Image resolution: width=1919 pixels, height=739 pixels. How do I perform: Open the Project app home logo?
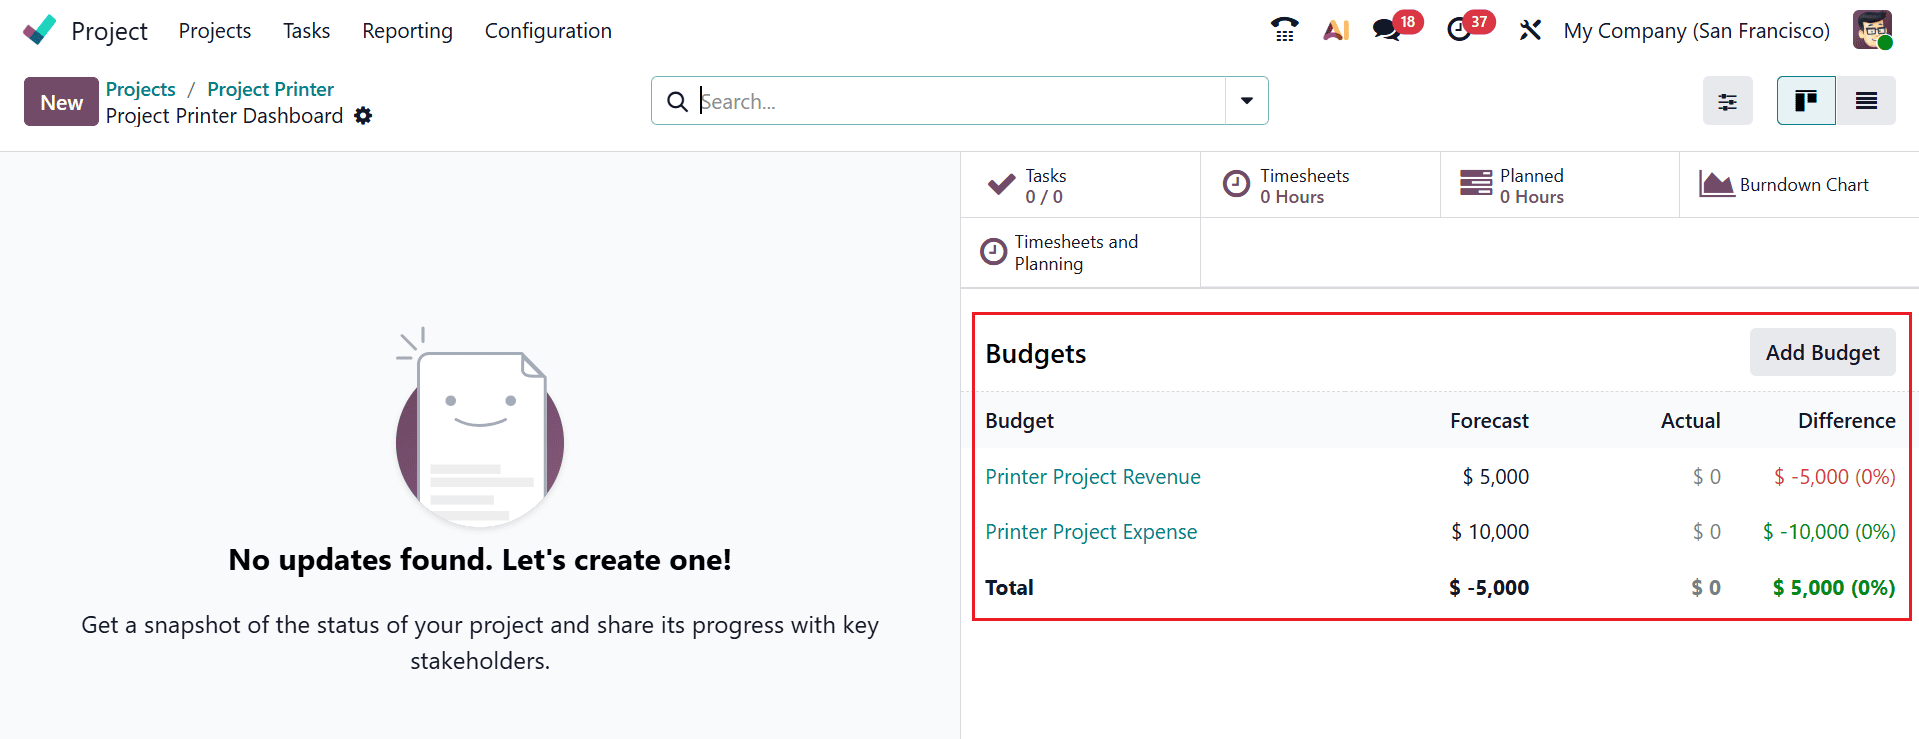[x=39, y=30]
